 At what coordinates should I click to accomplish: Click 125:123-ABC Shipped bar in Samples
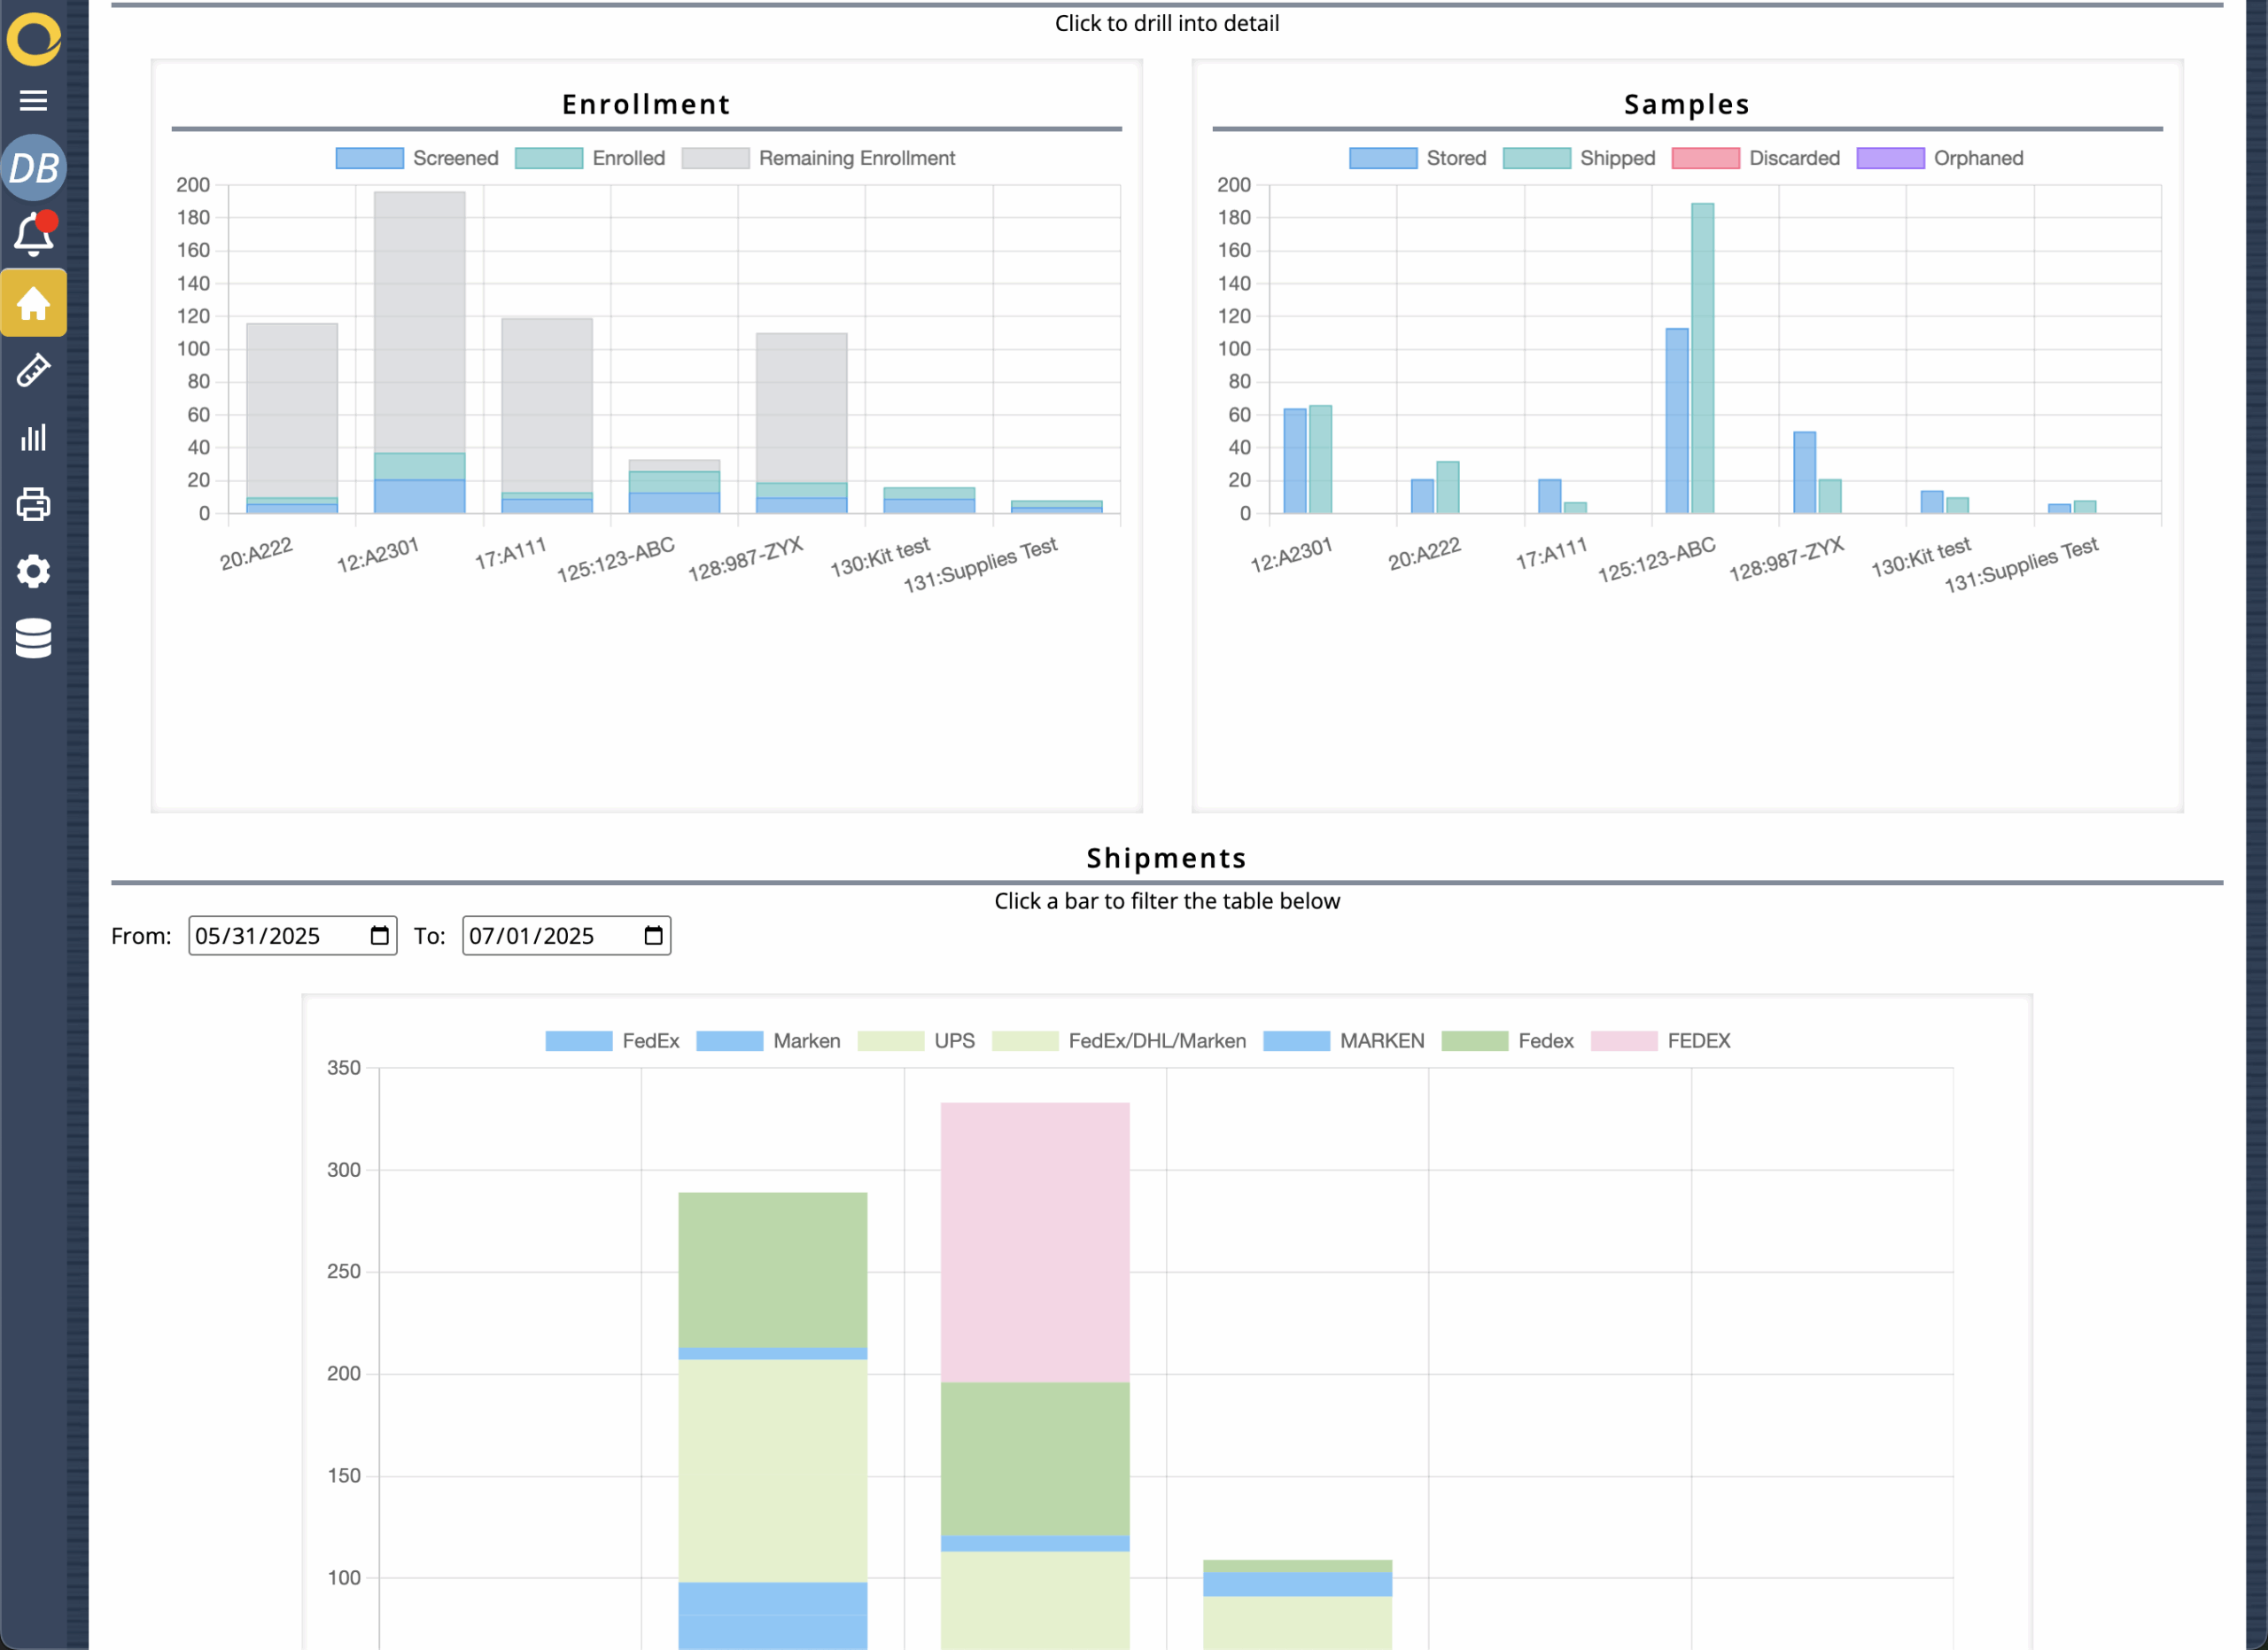(x=1702, y=358)
